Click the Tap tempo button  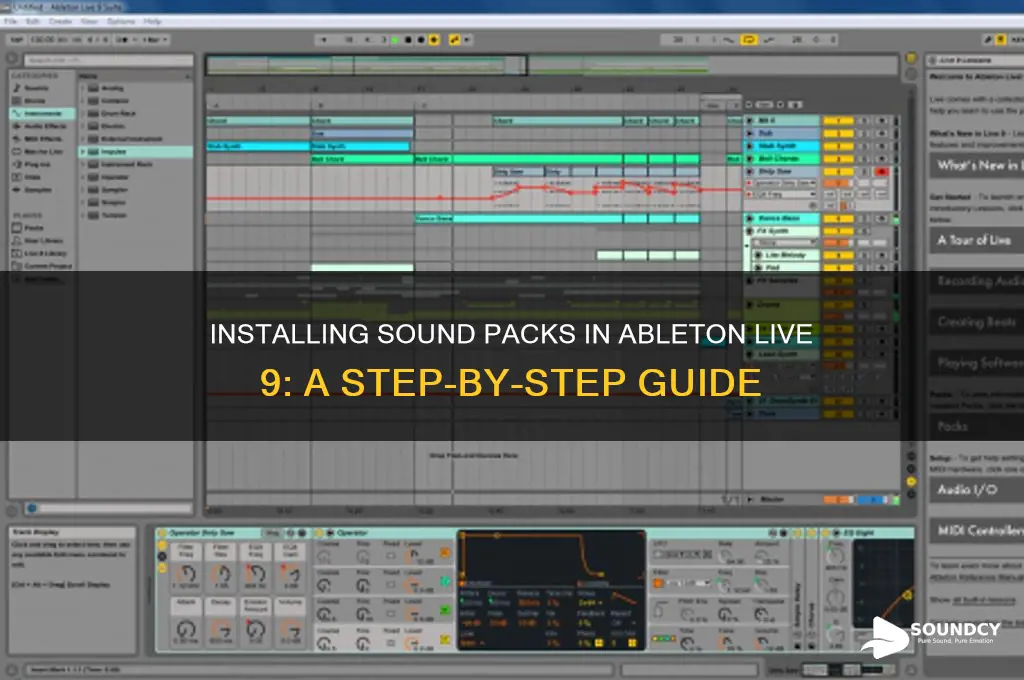pos(16,40)
